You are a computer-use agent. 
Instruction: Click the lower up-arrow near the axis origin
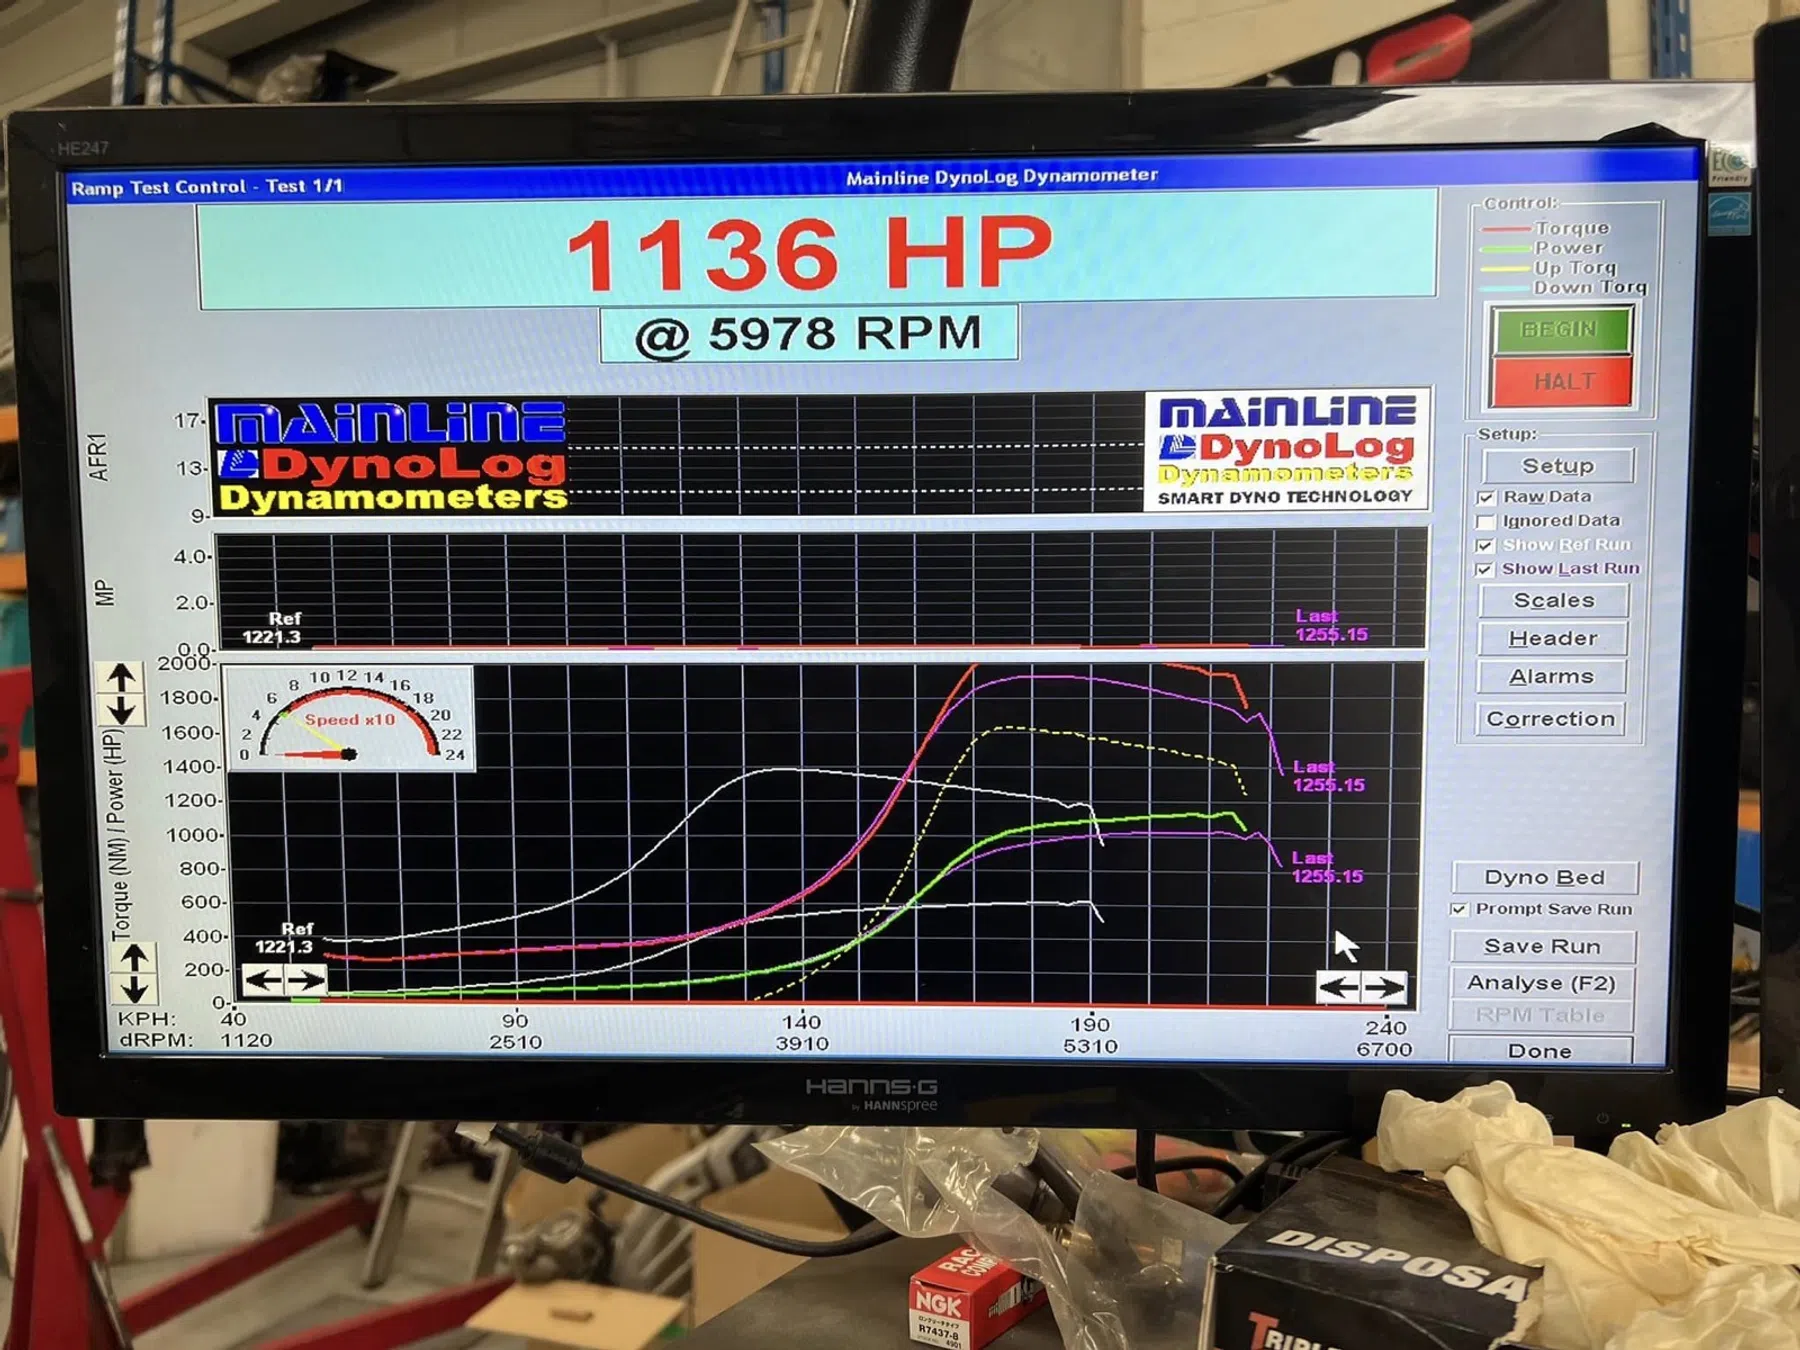[134, 957]
